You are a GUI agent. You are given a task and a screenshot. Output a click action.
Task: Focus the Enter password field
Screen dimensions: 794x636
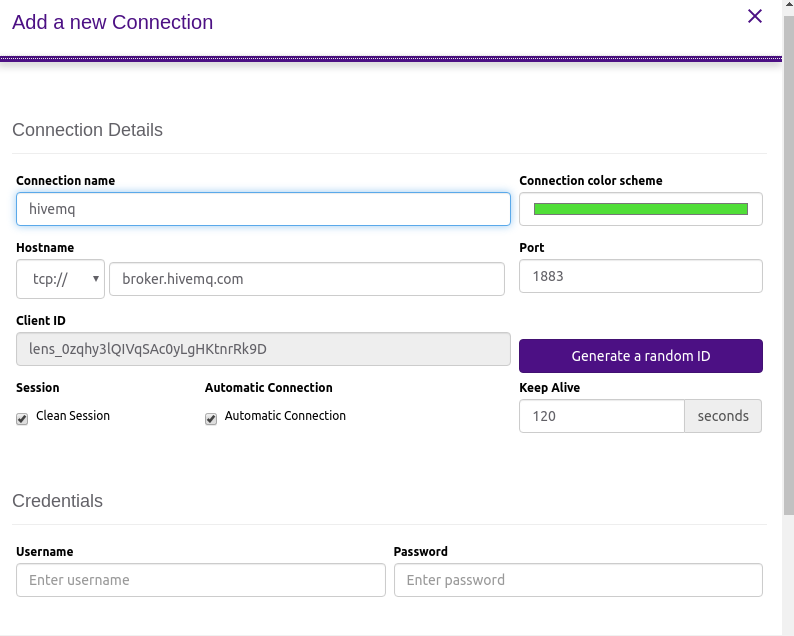click(x=578, y=580)
